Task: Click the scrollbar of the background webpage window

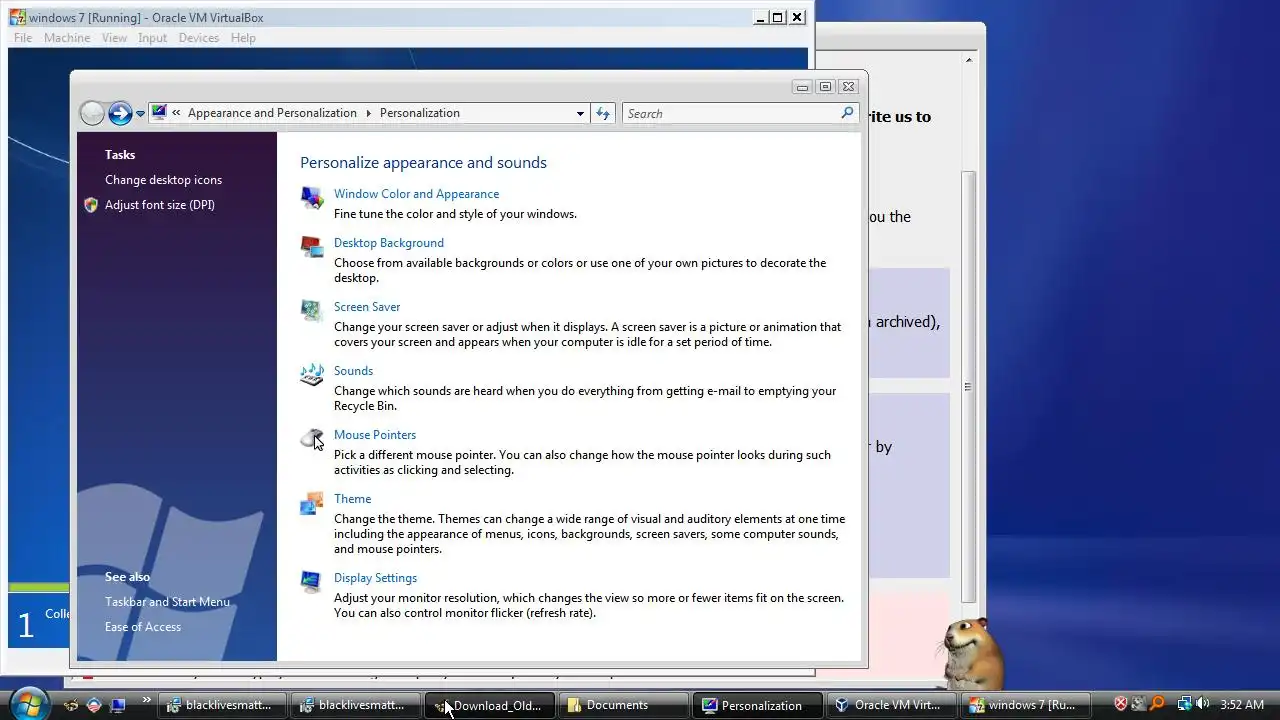Action: (967, 386)
